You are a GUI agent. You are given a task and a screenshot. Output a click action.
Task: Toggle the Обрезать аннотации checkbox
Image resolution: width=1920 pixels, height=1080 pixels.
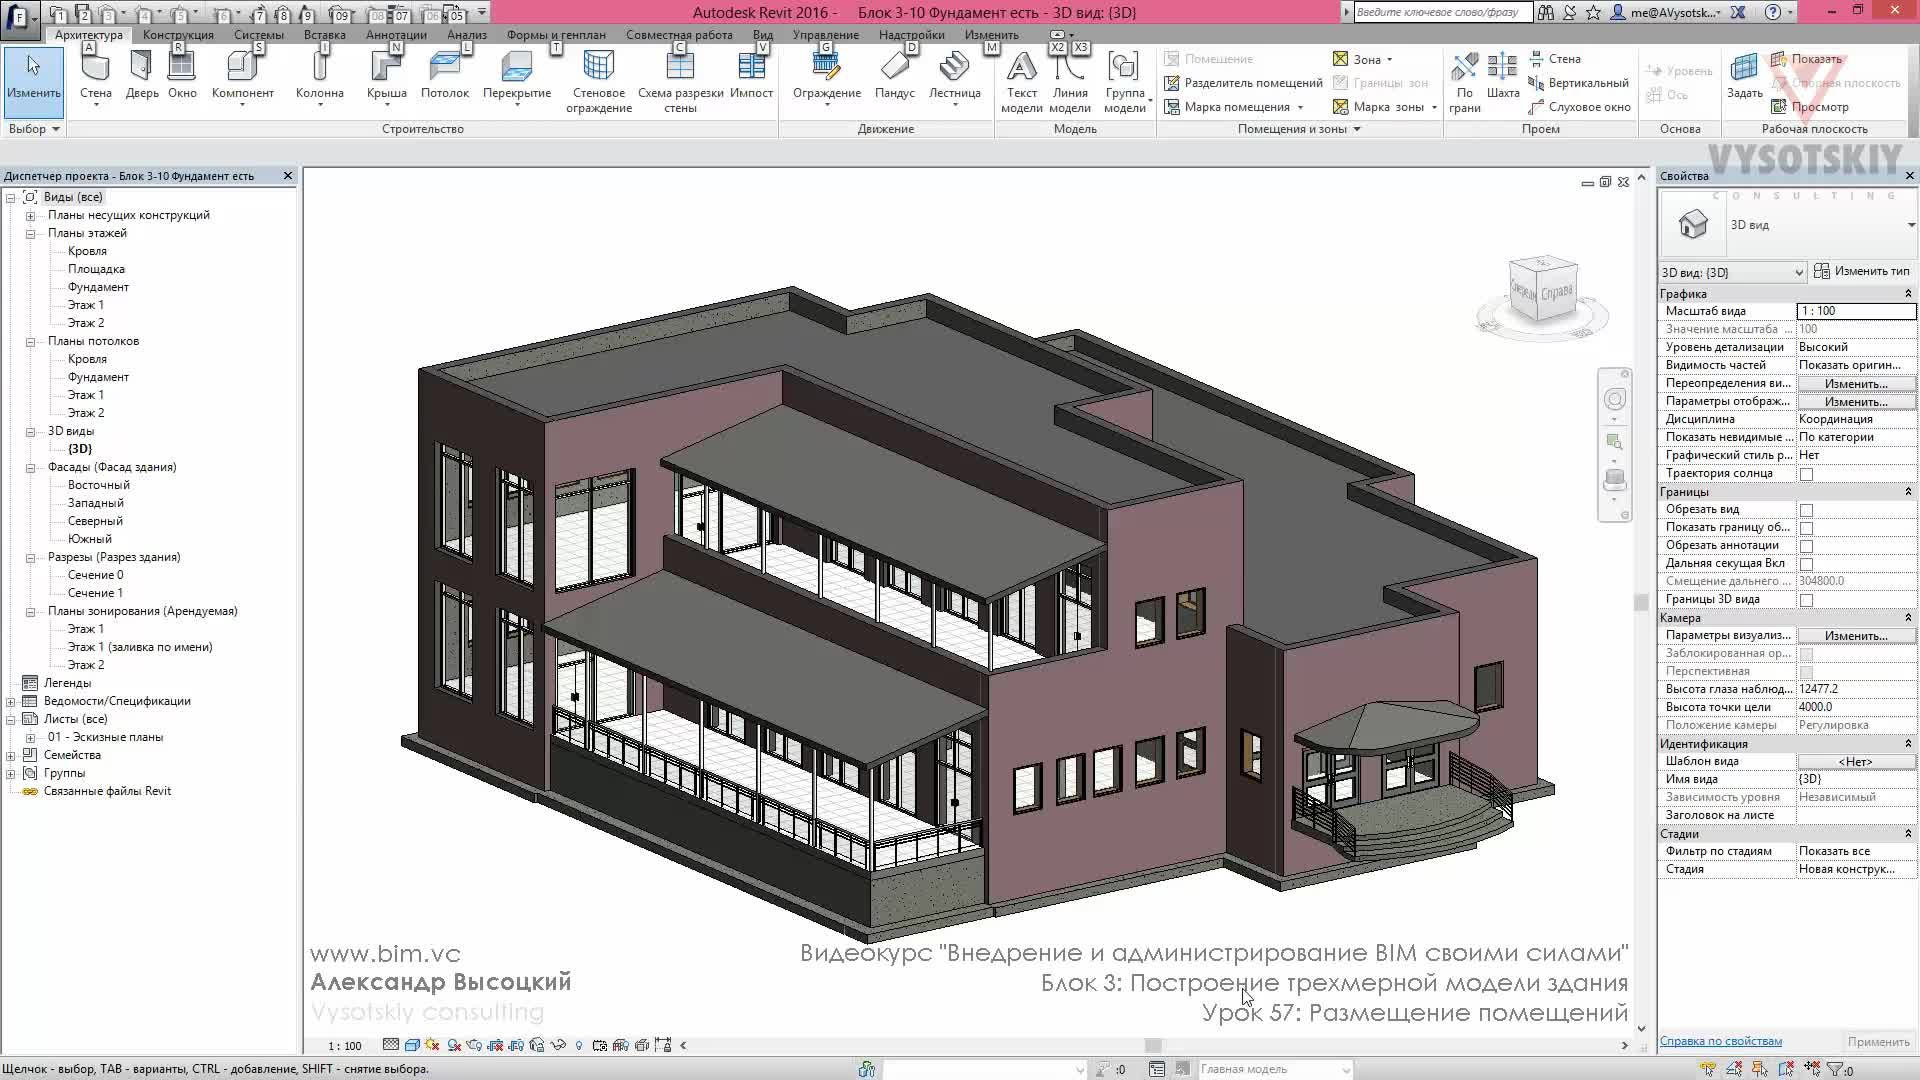[x=1806, y=546]
